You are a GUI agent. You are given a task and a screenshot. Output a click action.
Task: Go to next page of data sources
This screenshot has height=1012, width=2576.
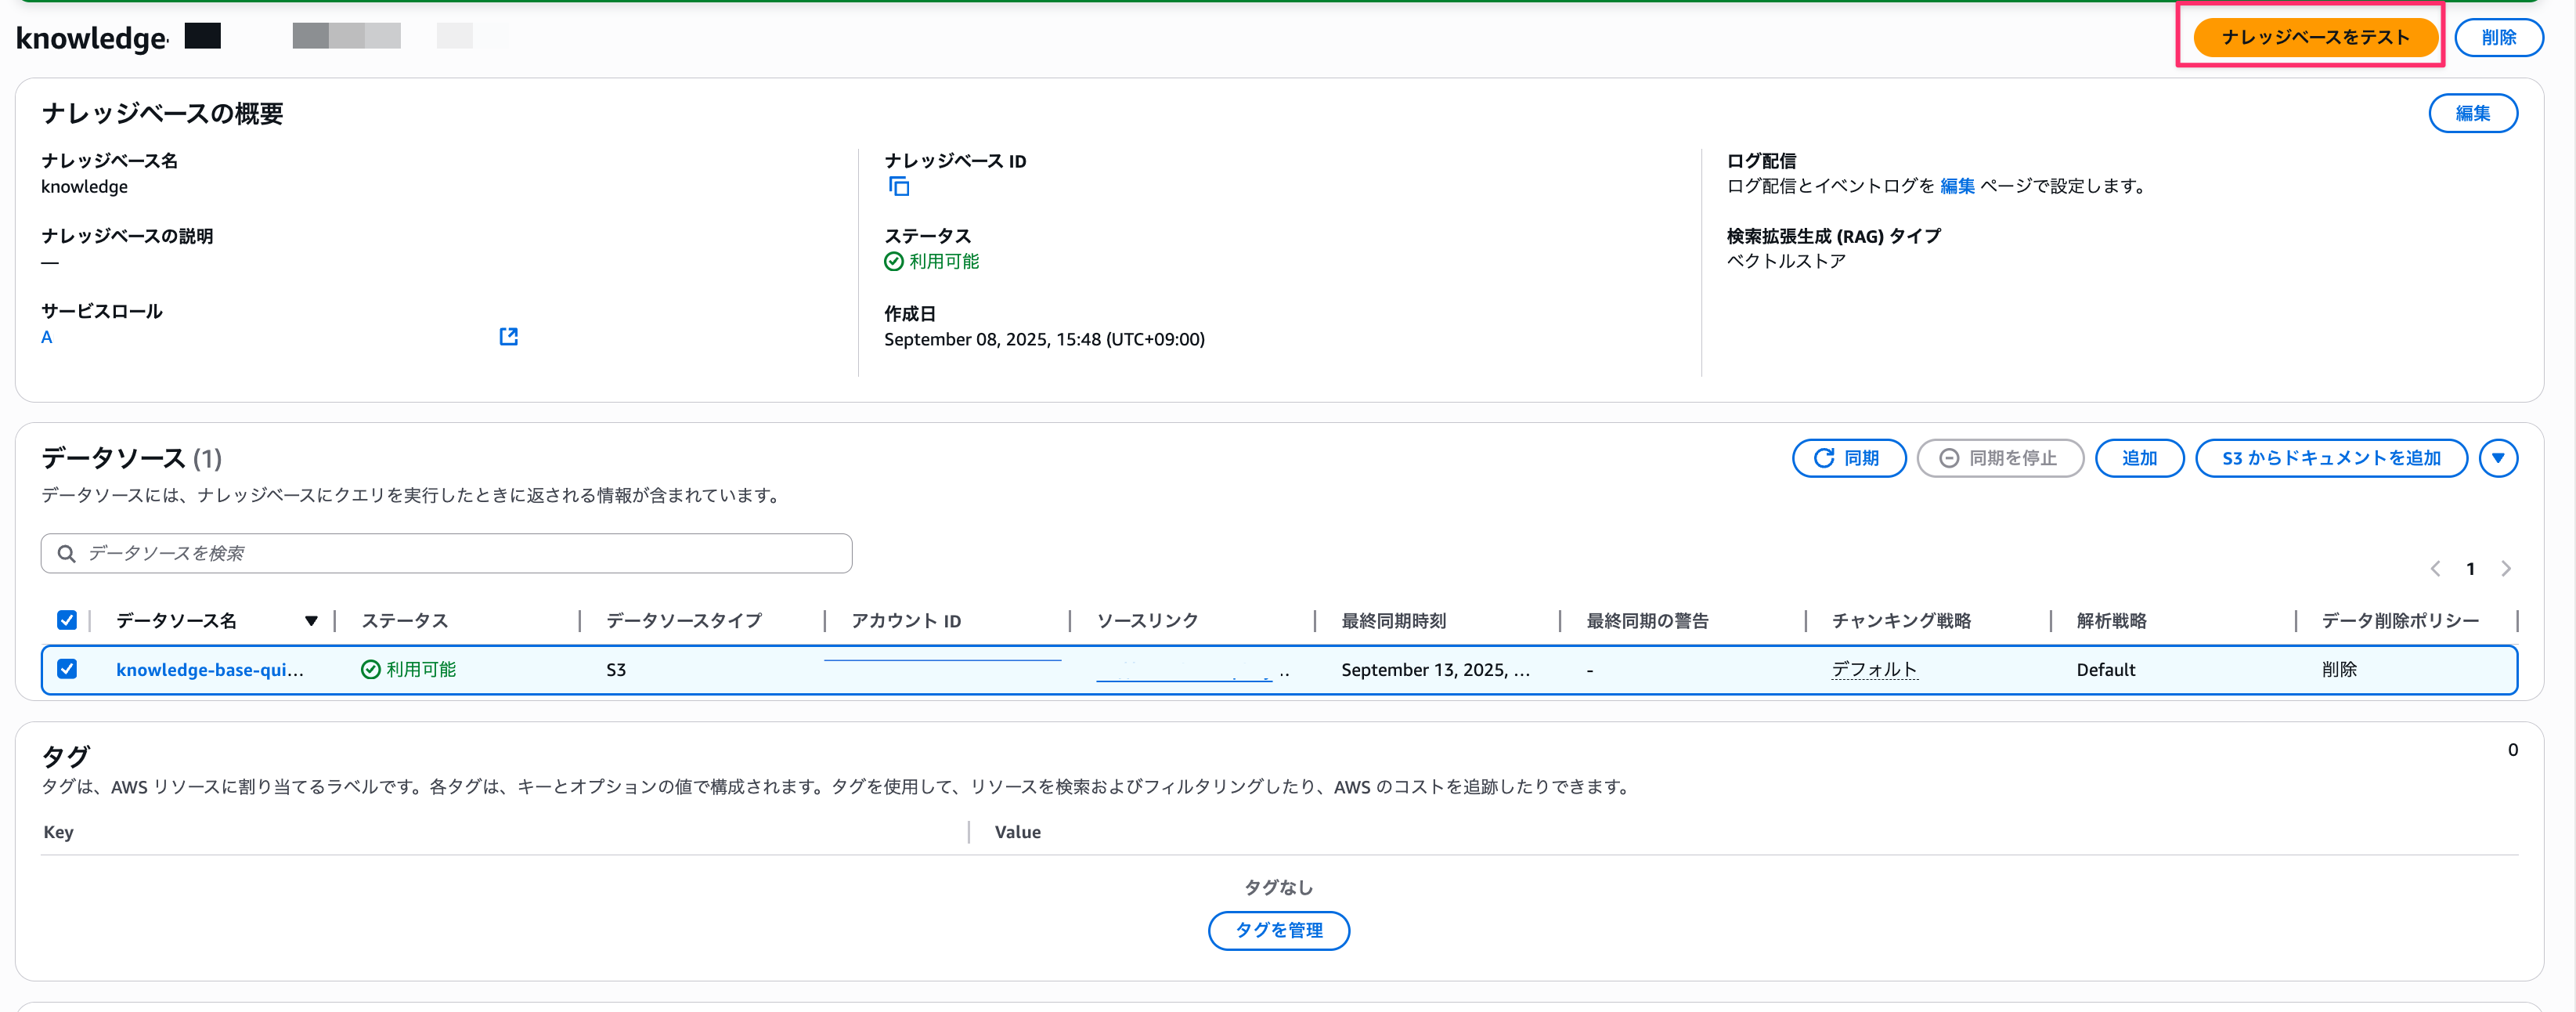click(2505, 569)
